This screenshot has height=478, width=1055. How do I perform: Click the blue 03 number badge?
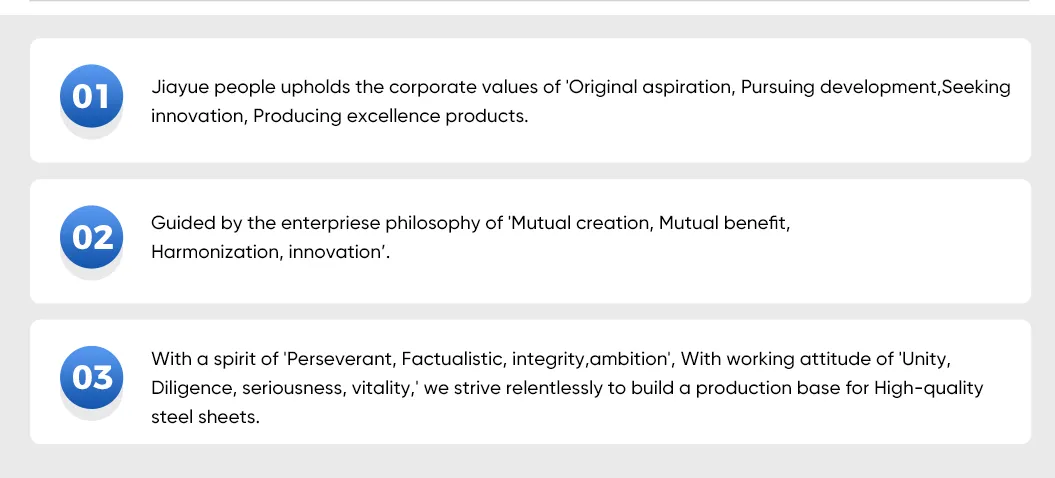92,378
